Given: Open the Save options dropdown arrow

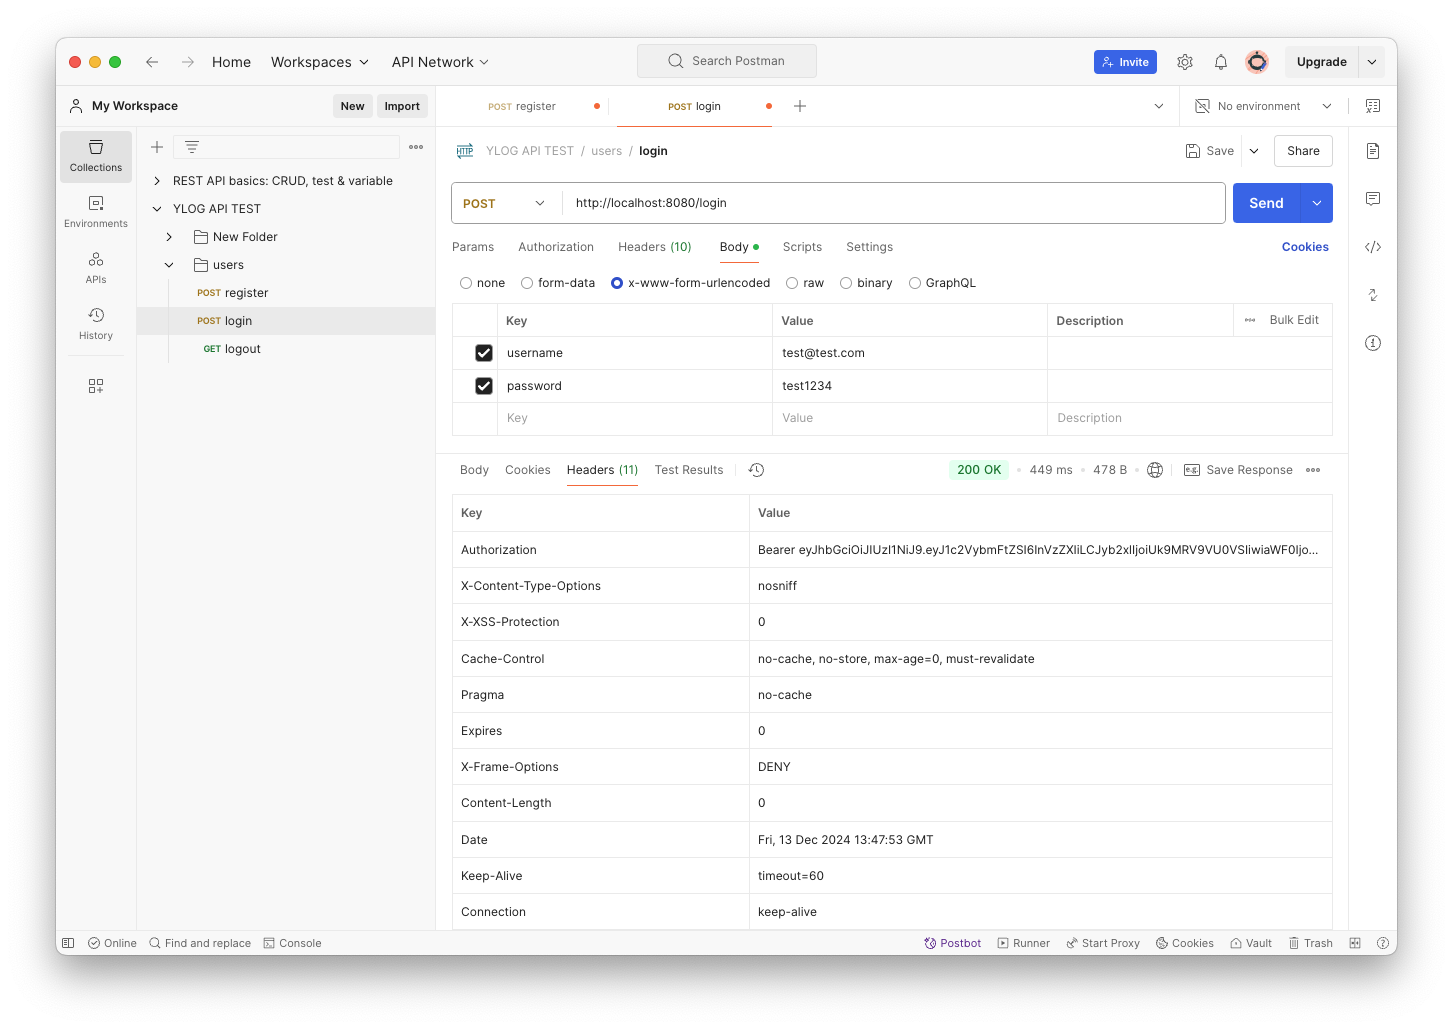Looking at the screenshot, I should pyautogui.click(x=1254, y=151).
